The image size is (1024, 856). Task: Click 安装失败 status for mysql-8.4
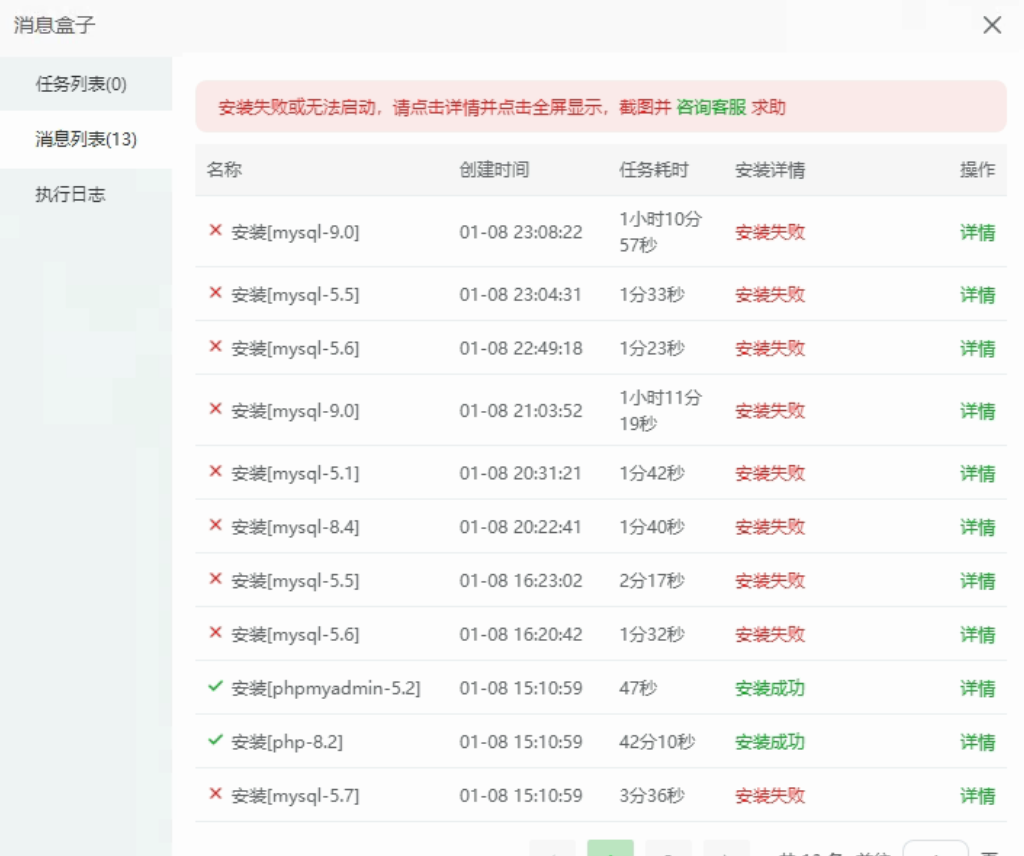click(769, 527)
